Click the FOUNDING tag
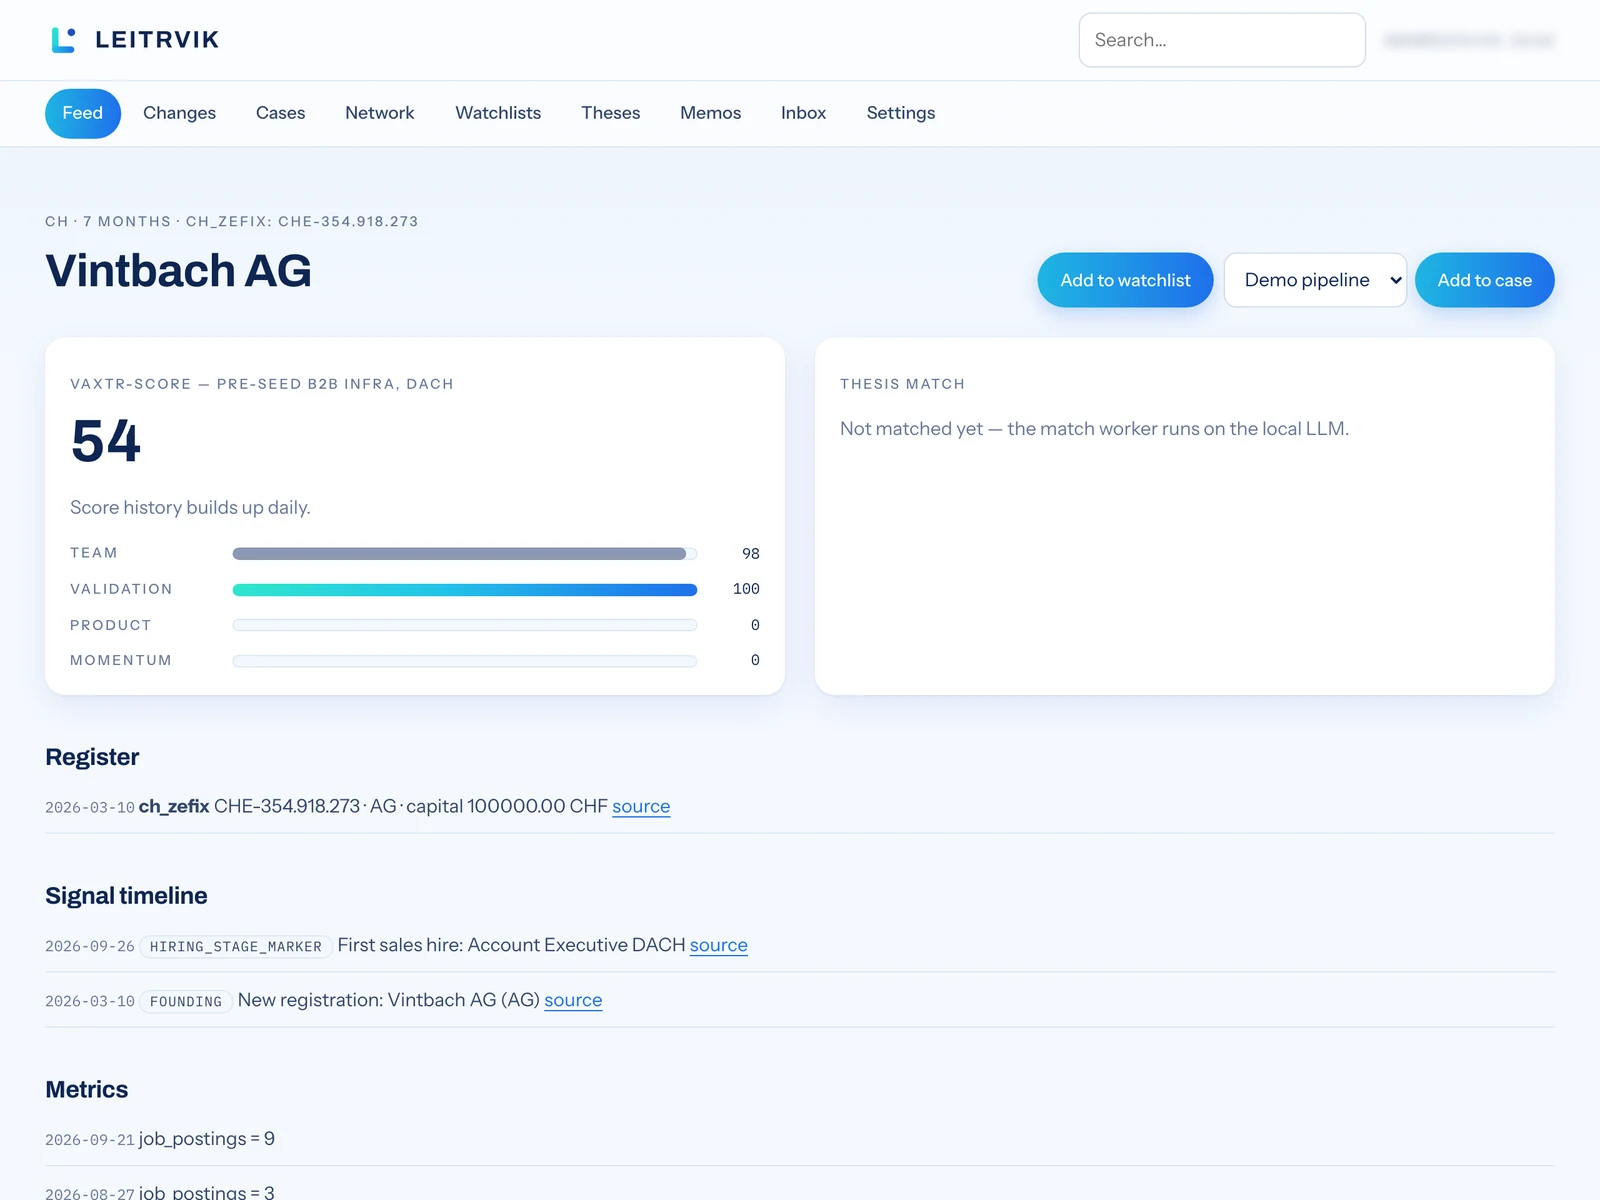 tap(186, 1001)
